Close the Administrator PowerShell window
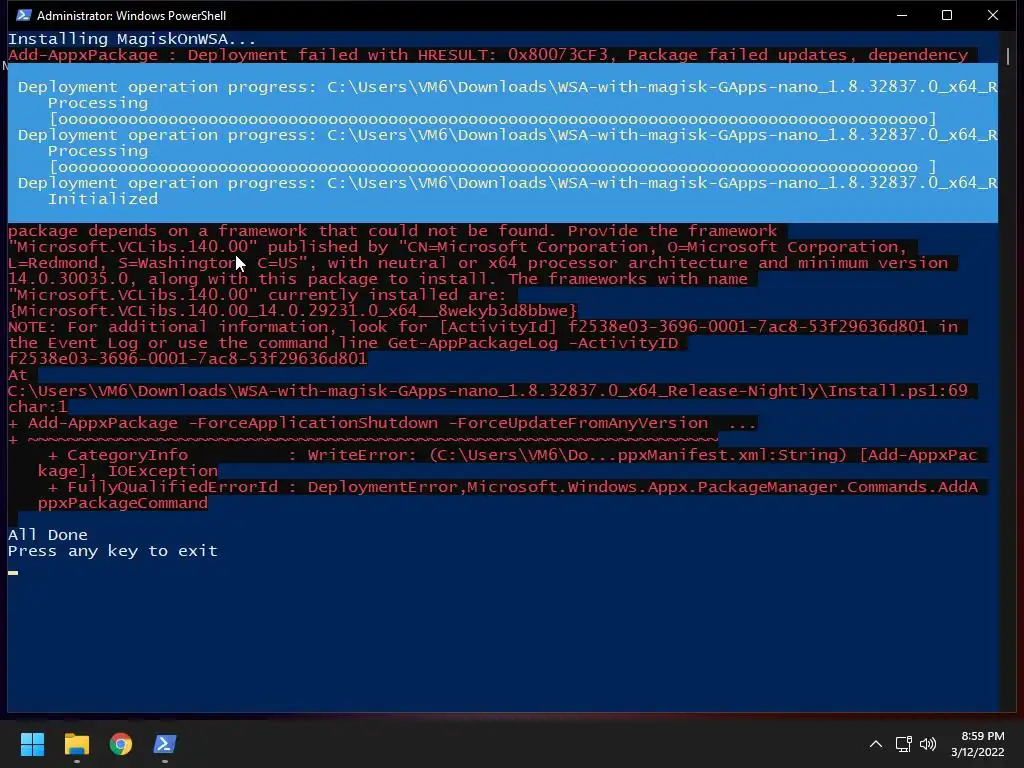This screenshot has width=1024, height=768. 993,15
